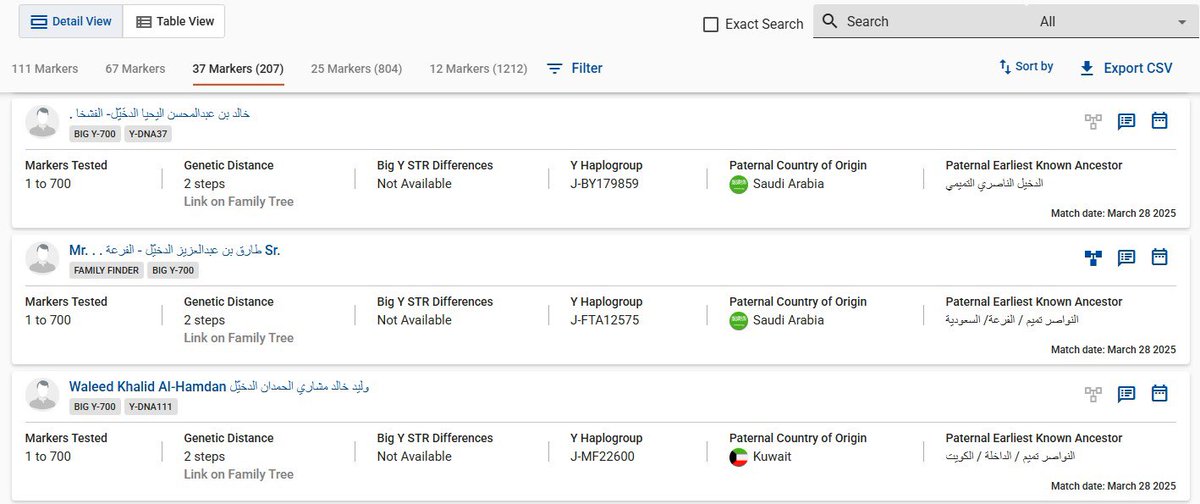Viewport: 1200px width, 504px height.
Task: Open the J-BY179859 match's name link
Action: [x=160, y=113]
